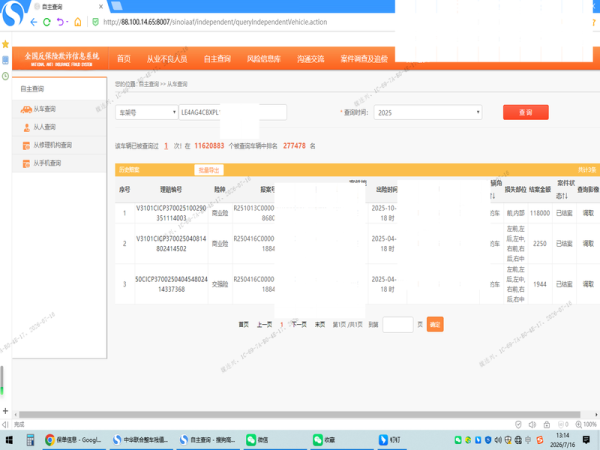Open the 查询时间 year dropdown showing 2025
Image resolution: width=600 pixels, height=450 pixels.
click(428, 112)
